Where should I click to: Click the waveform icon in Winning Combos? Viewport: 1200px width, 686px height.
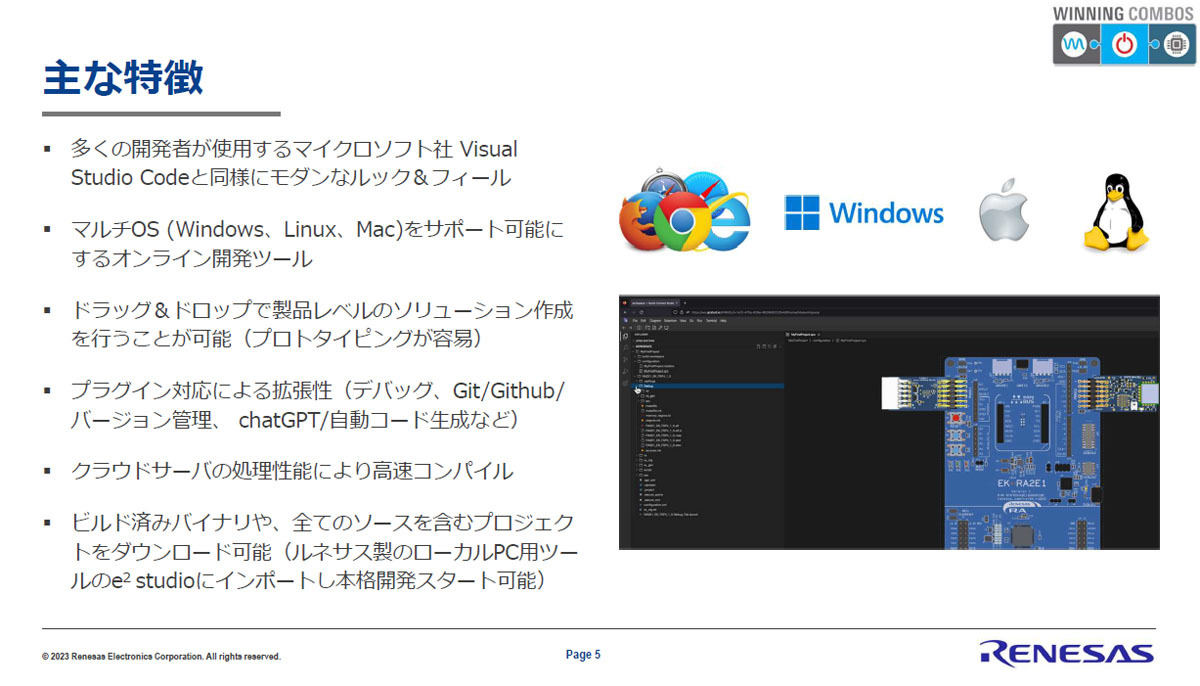1076,45
